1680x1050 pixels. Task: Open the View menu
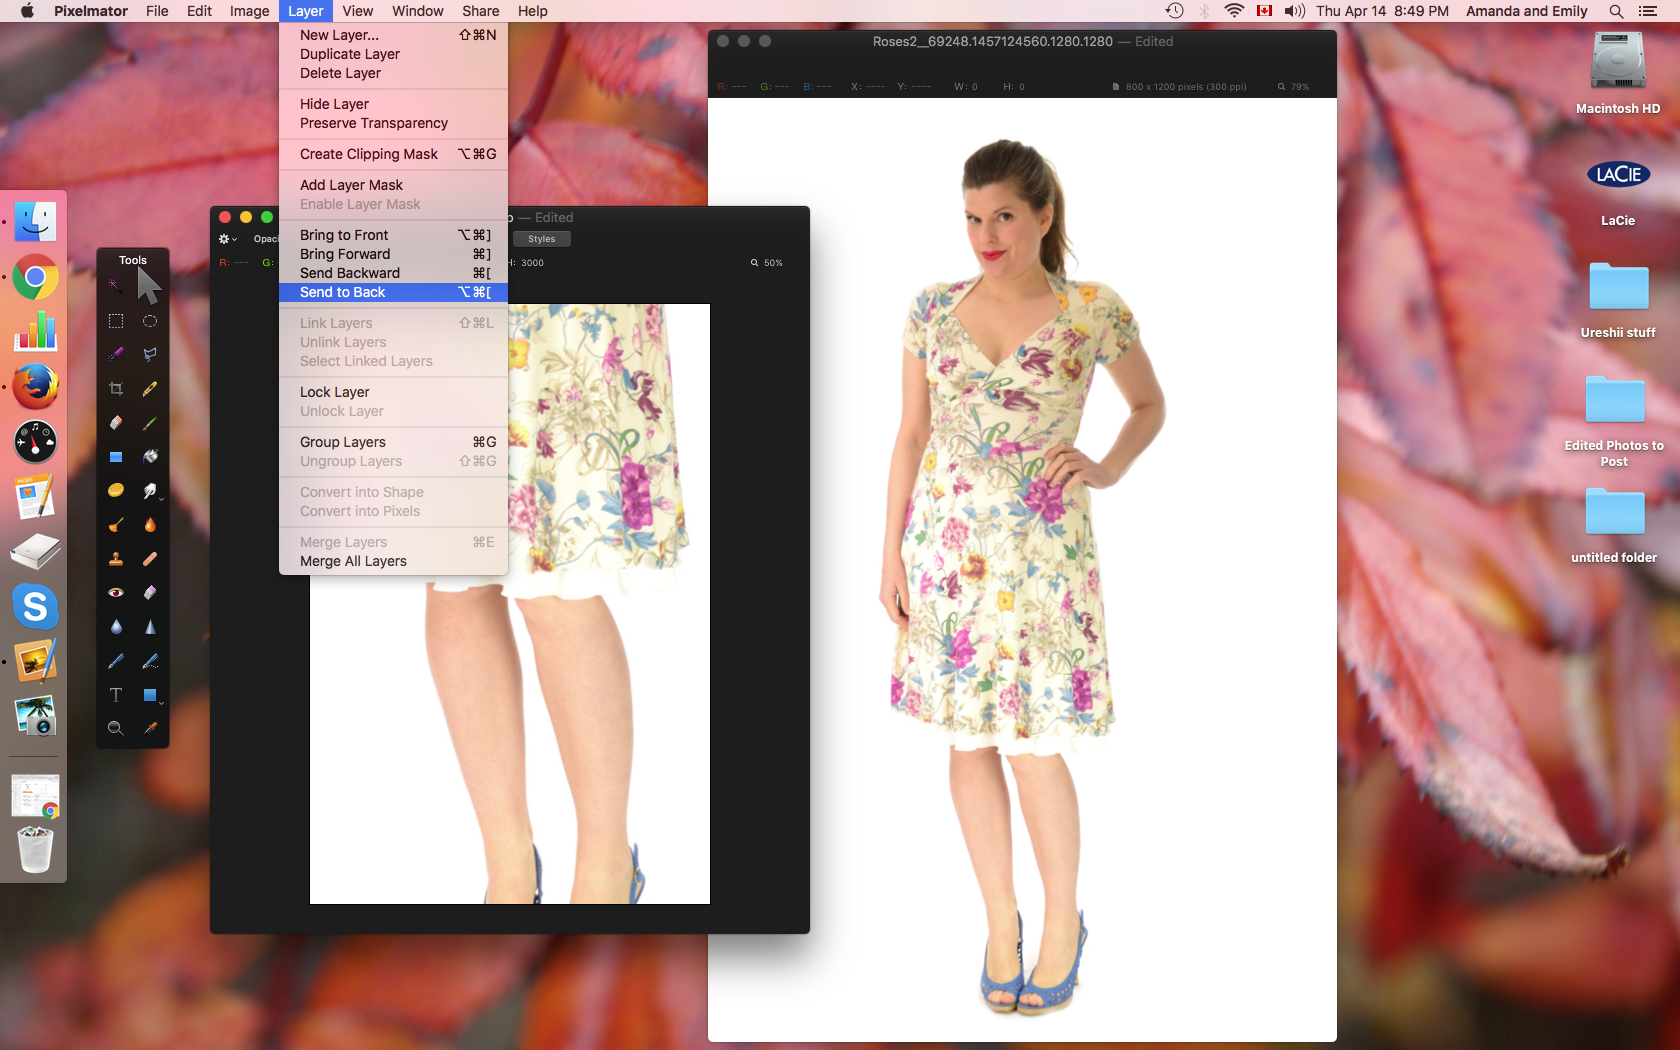357,11
